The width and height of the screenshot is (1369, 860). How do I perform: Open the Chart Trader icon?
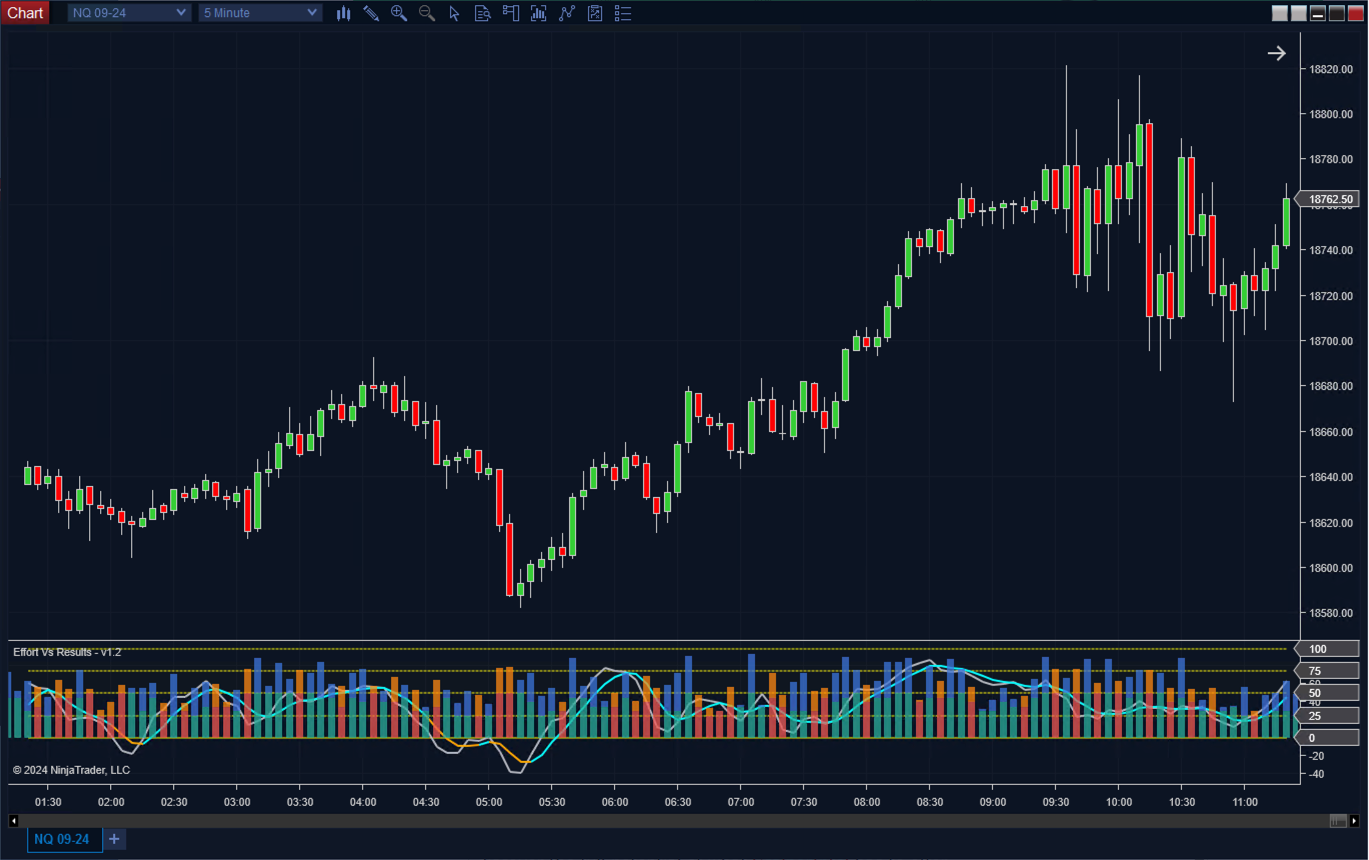[511, 13]
